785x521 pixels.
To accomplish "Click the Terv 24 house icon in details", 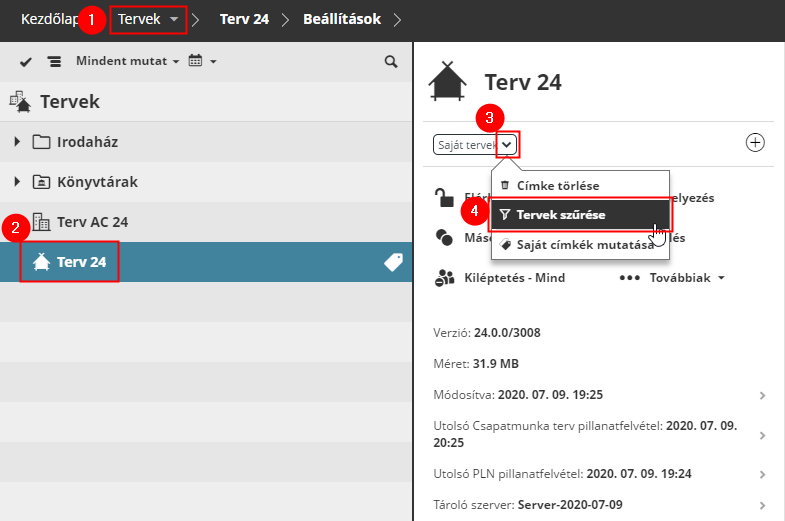I will coord(447,81).
